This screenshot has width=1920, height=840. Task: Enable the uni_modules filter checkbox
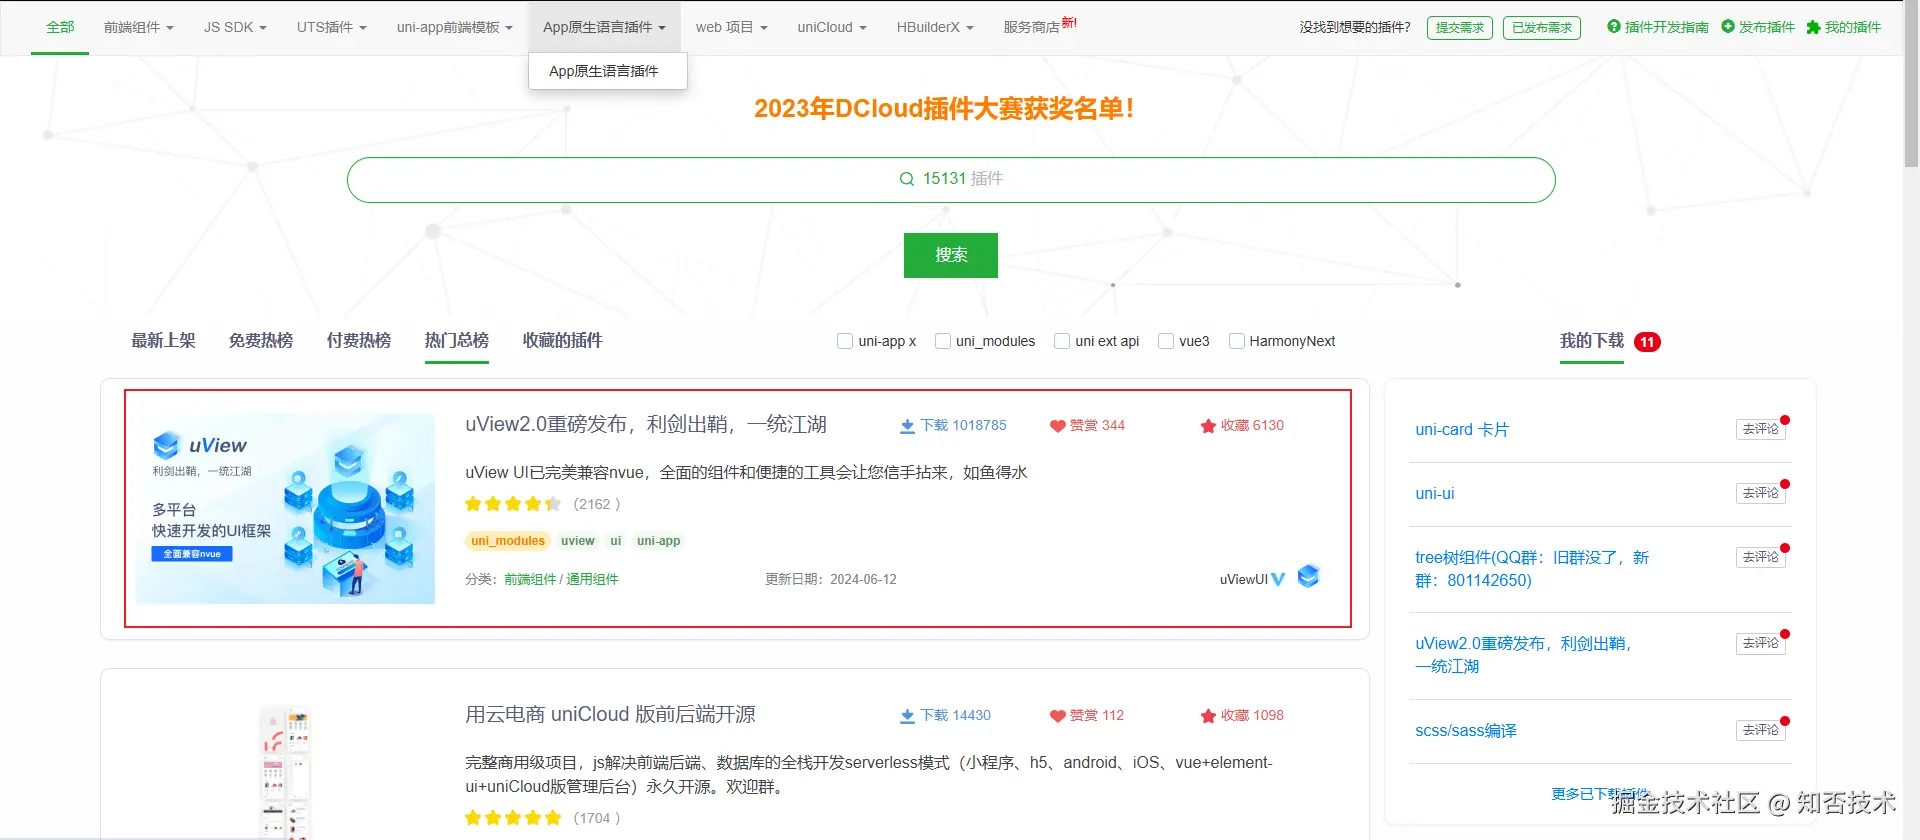point(943,341)
